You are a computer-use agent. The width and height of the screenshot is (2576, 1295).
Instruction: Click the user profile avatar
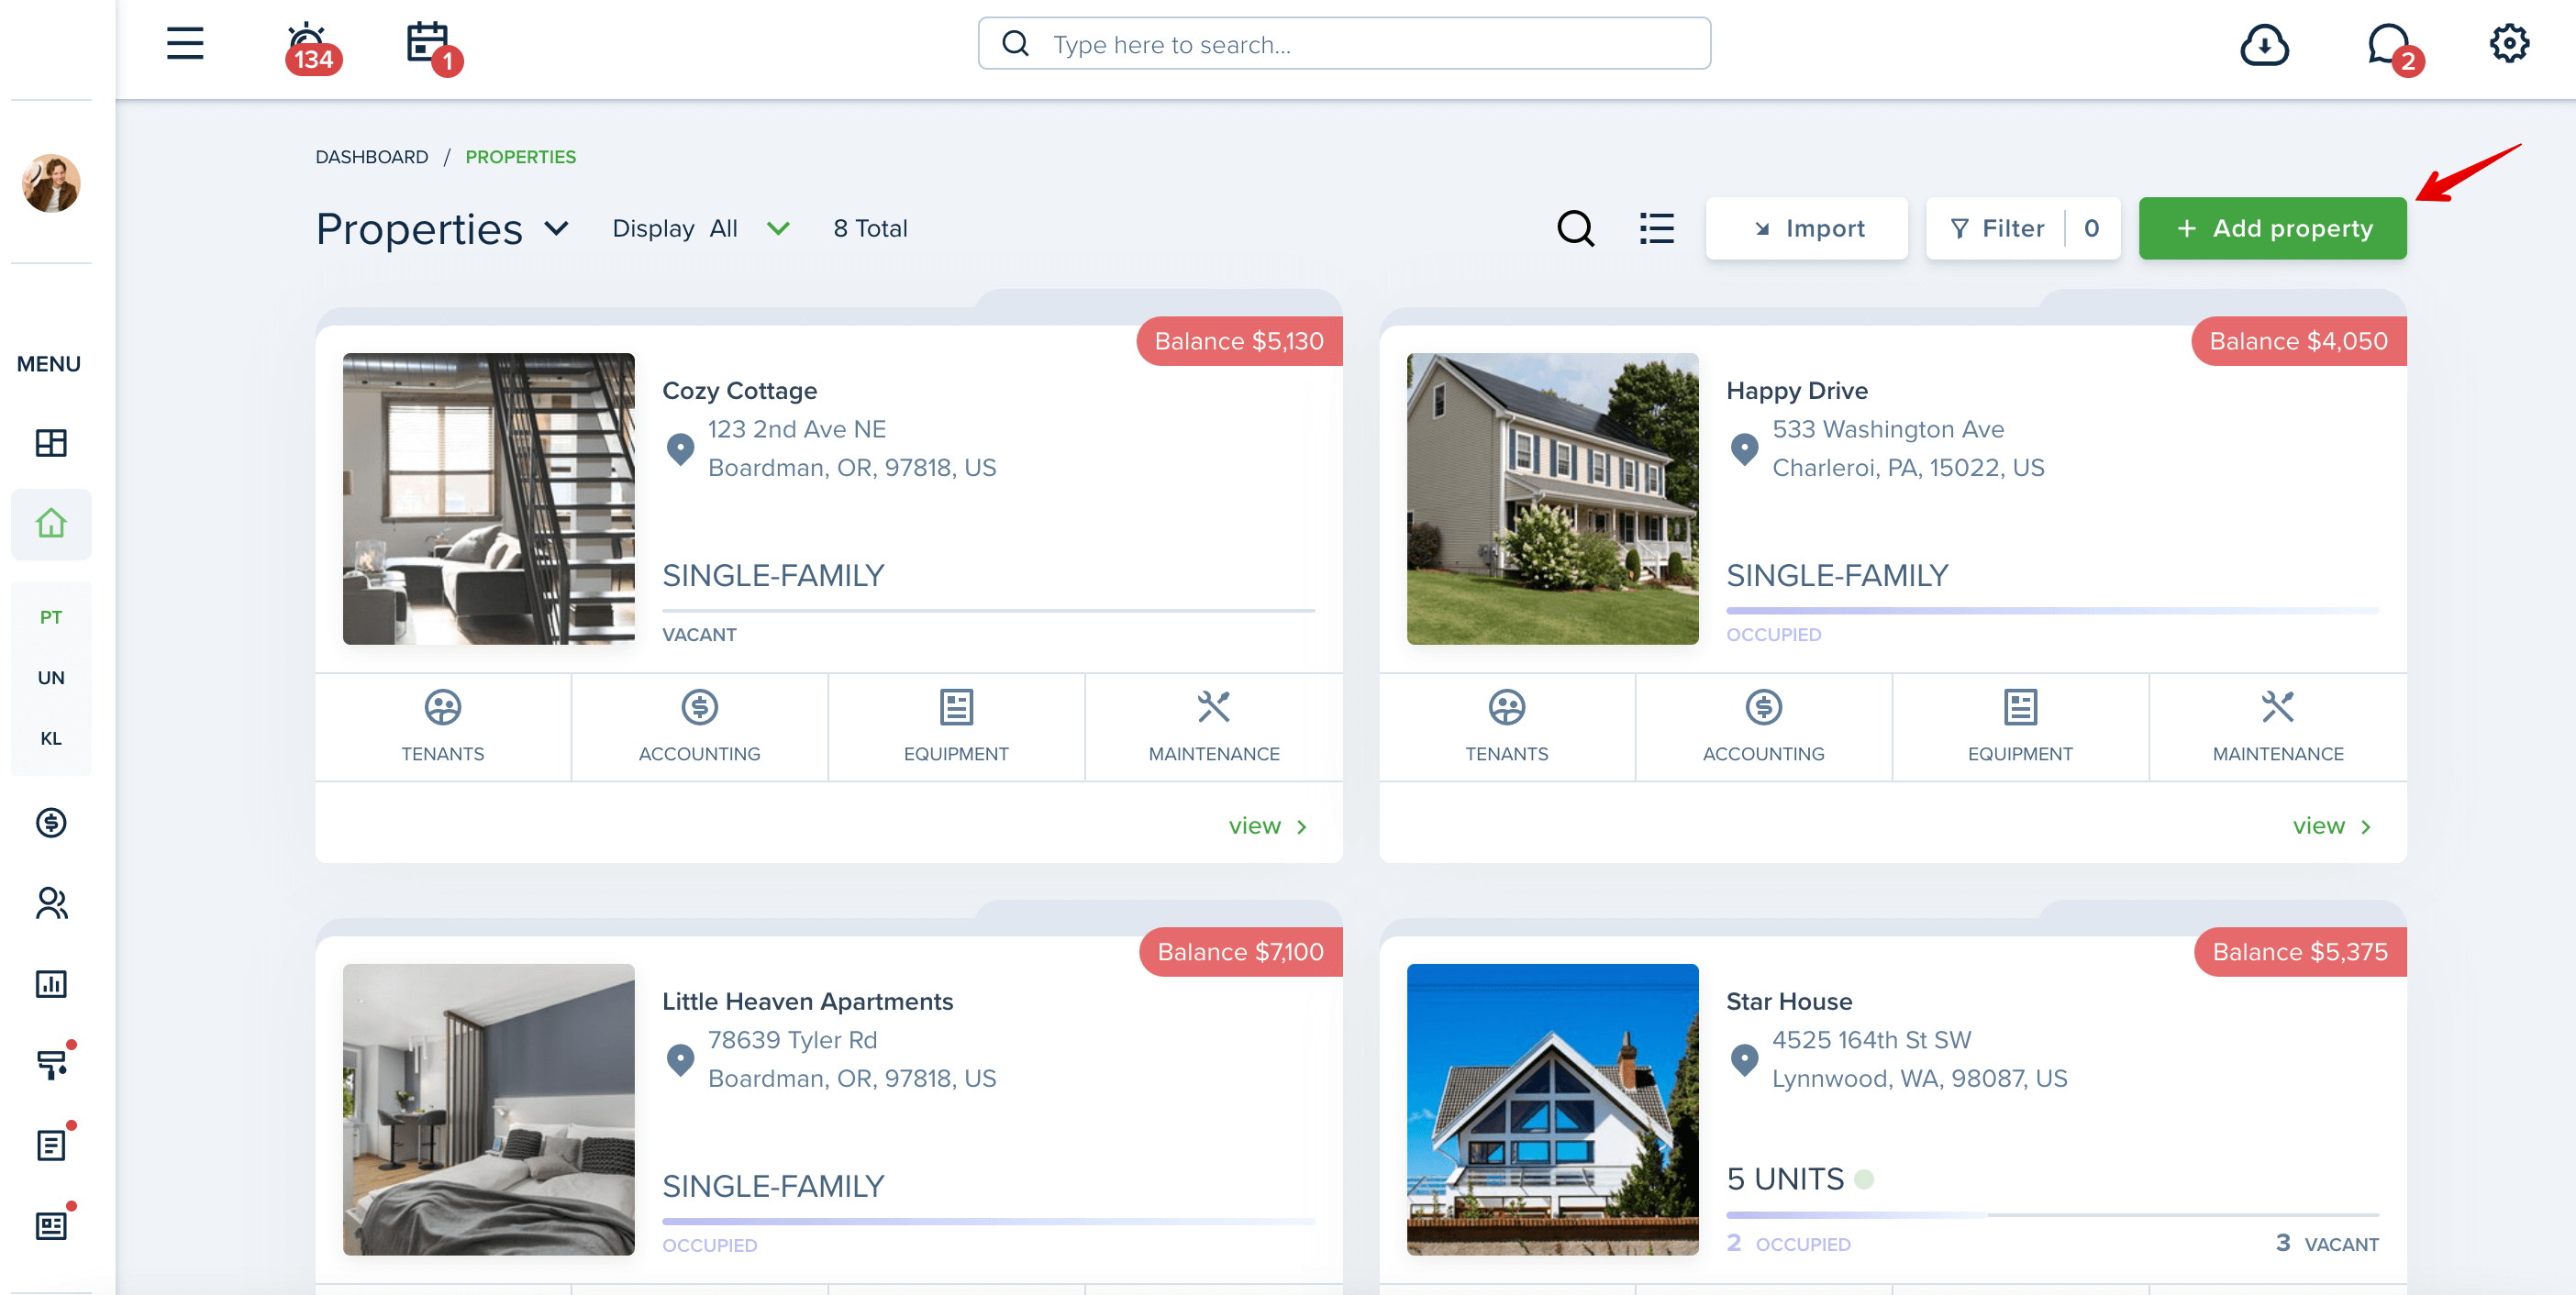click(x=51, y=183)
